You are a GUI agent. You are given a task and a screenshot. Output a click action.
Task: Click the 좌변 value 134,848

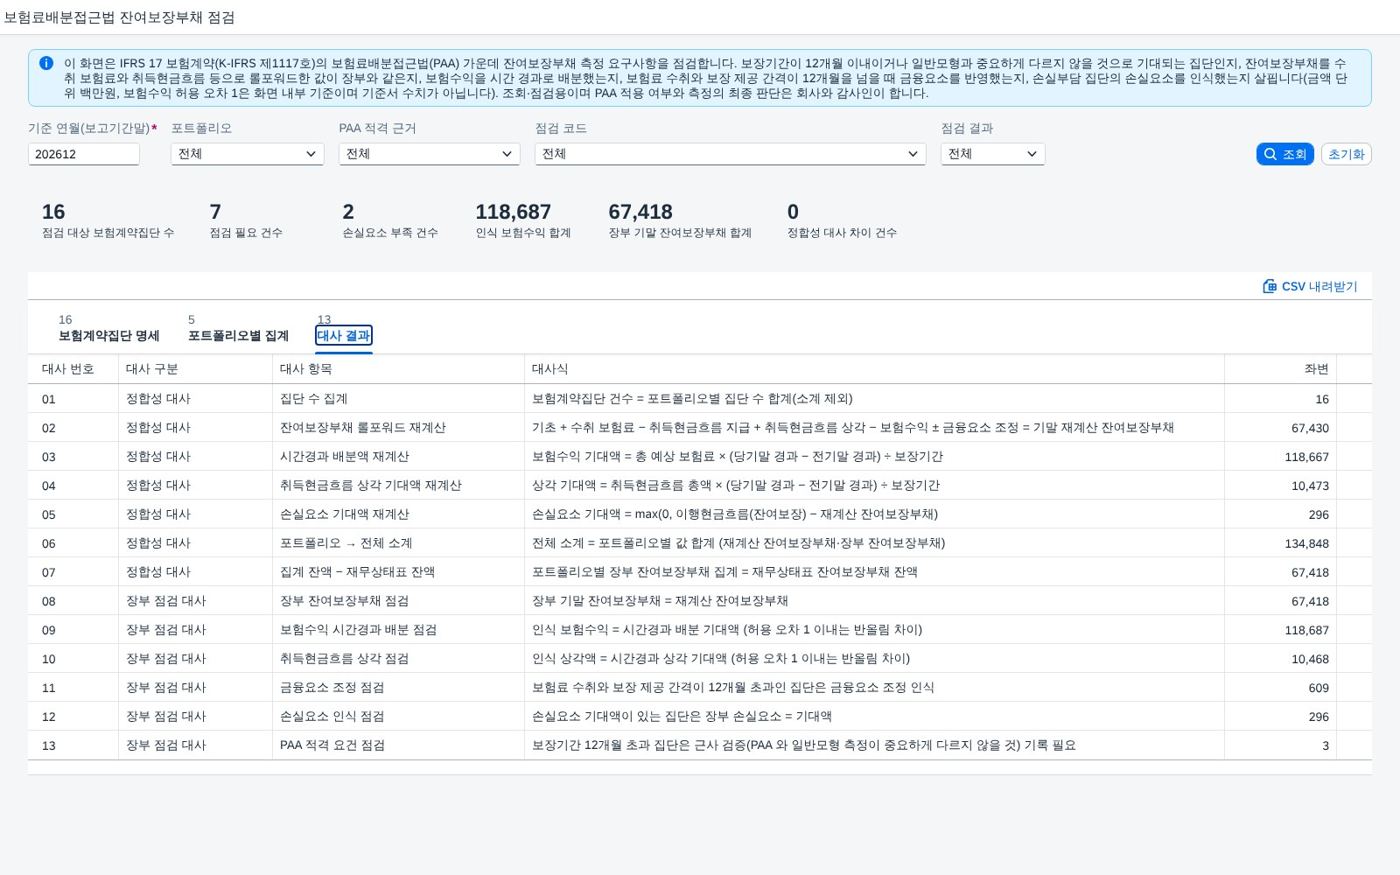[1307, 544]
